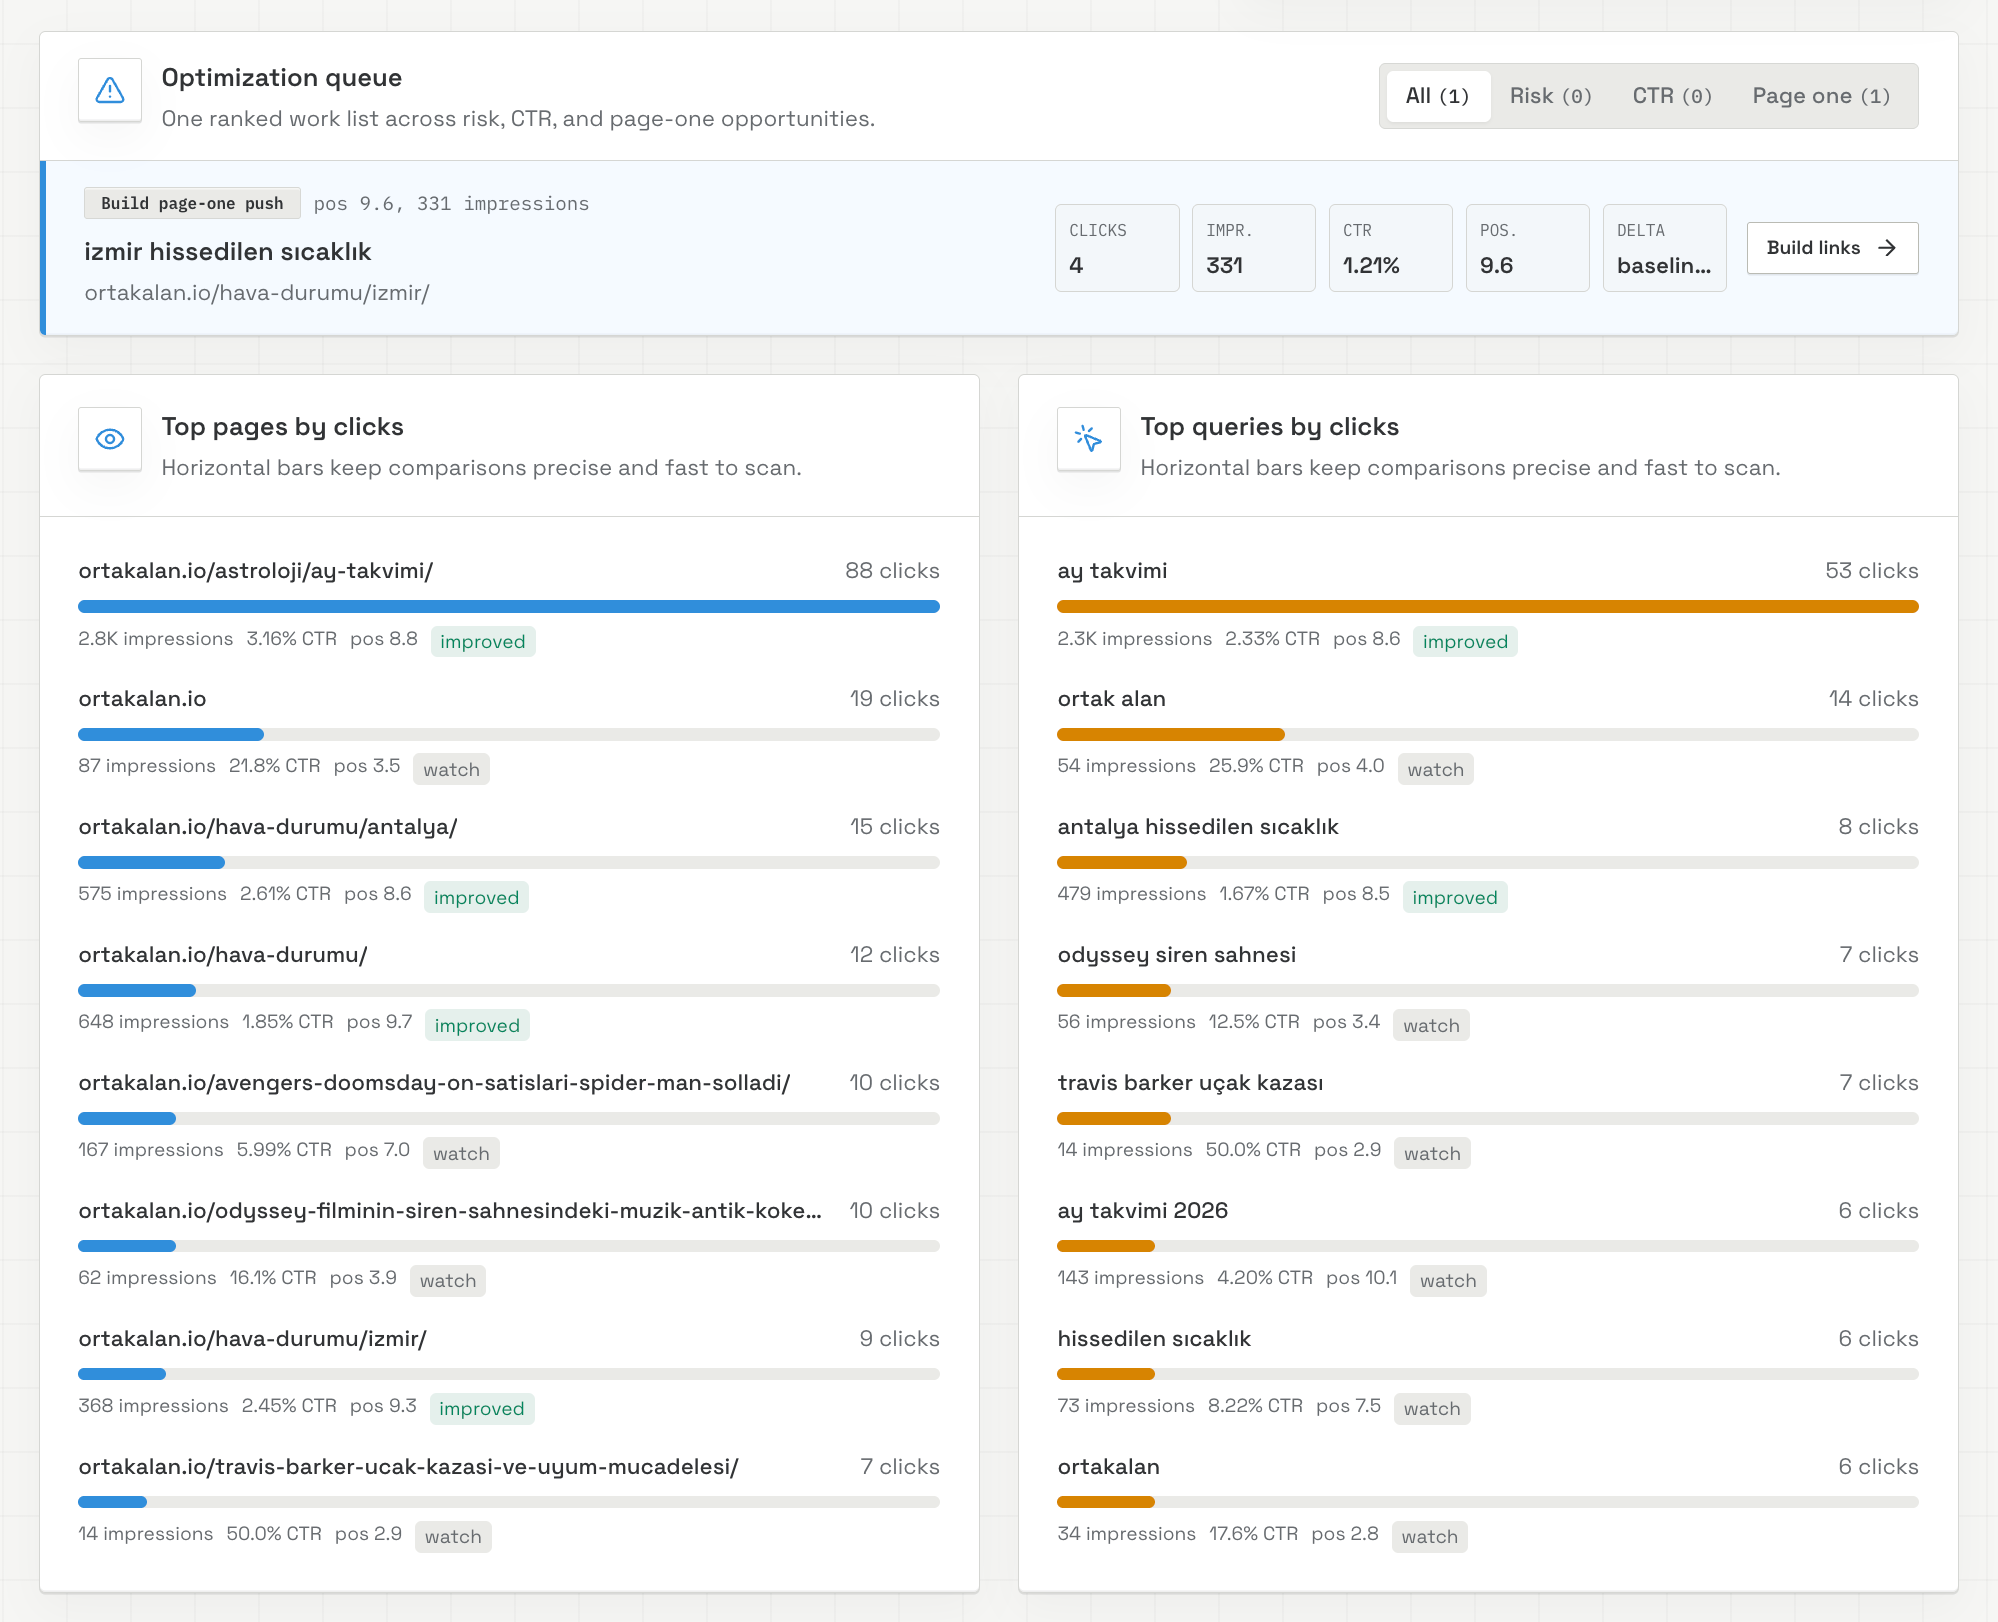
Task: Select the hissedilen sıcaklık query row title
Action: coord(1155,1339)
